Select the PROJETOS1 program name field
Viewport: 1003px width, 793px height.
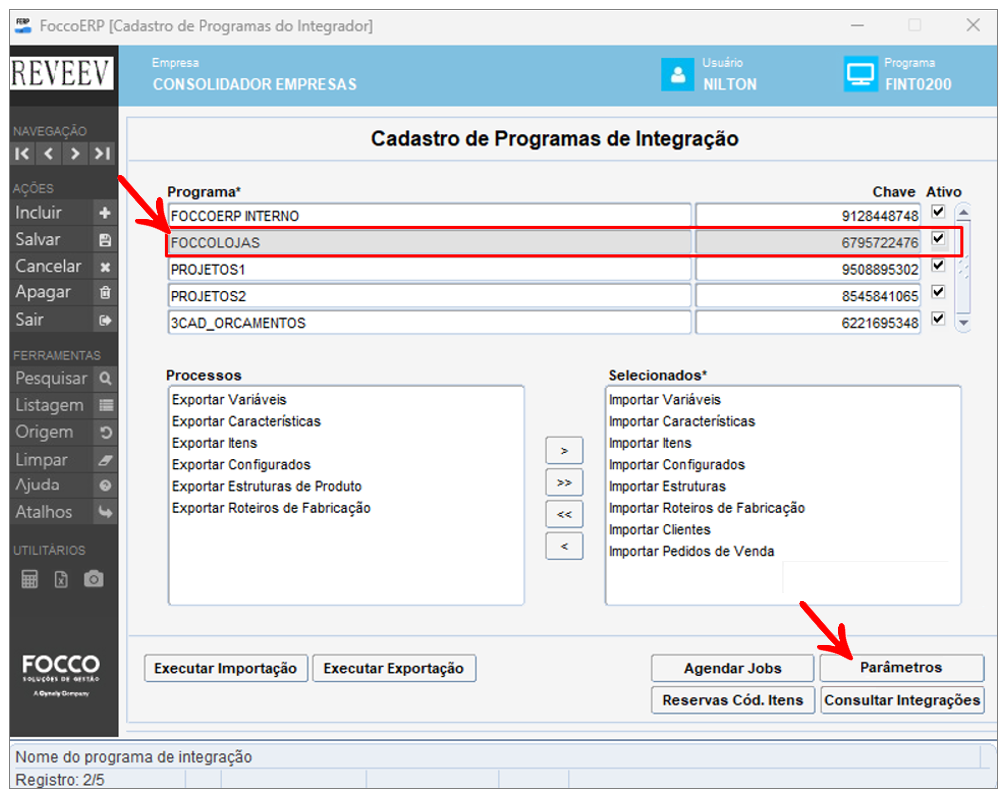(x=430, y=270)
